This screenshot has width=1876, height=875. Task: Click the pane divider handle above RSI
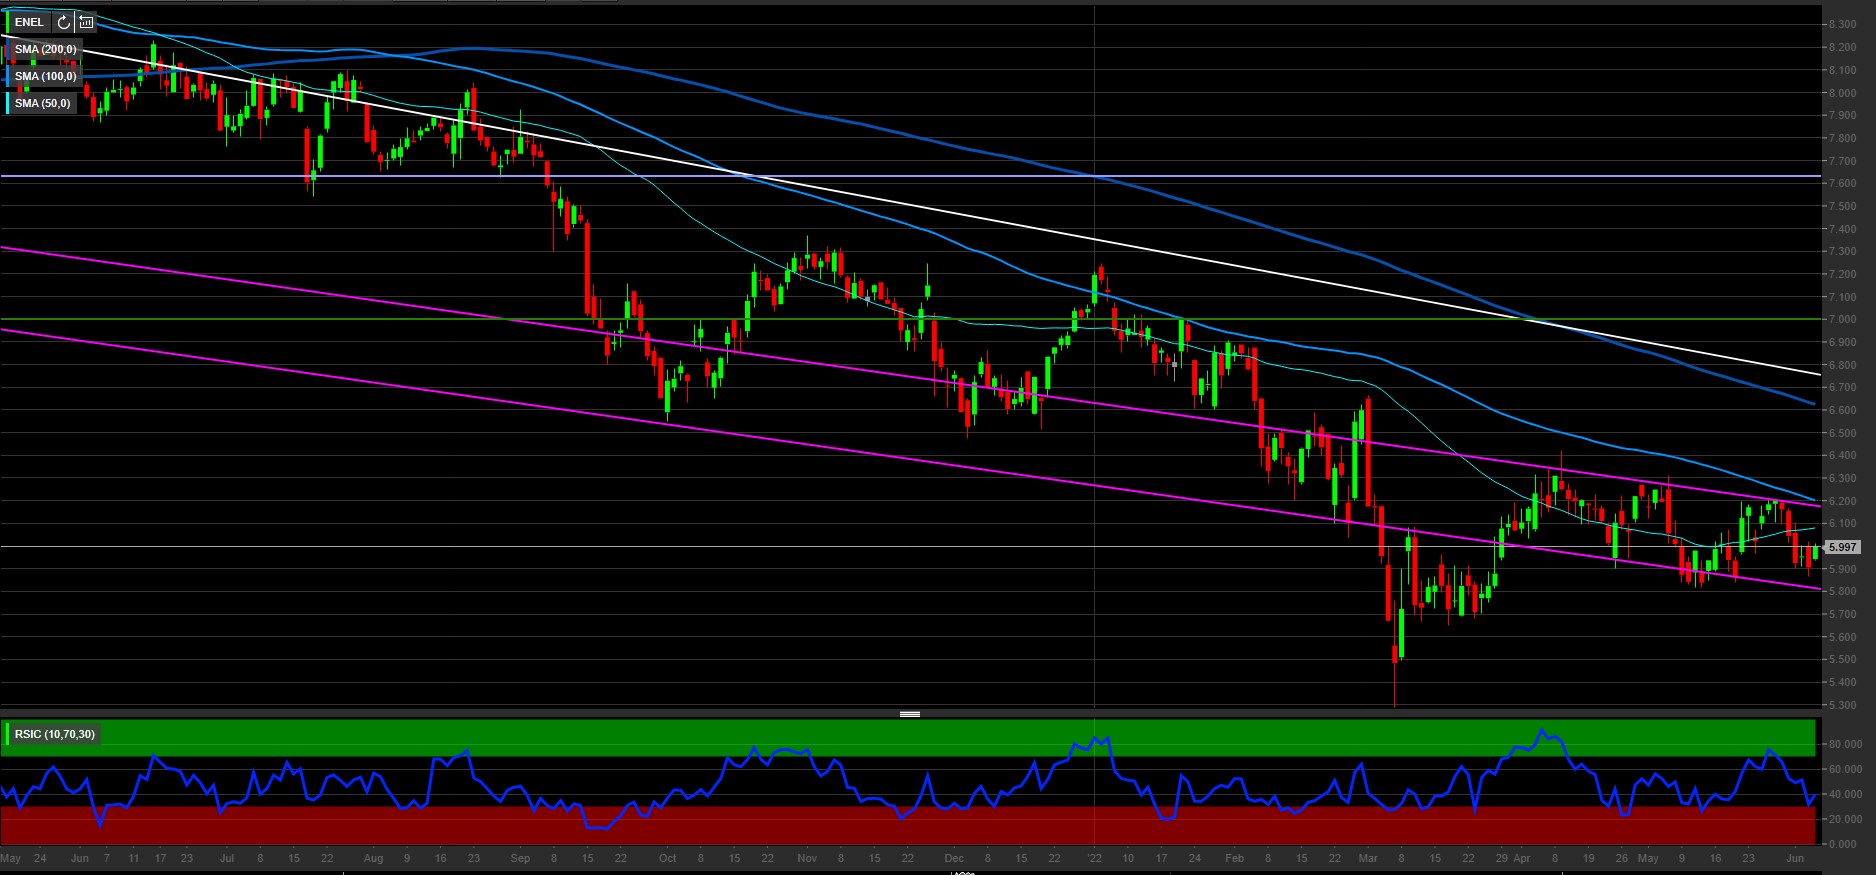(910, 714)
